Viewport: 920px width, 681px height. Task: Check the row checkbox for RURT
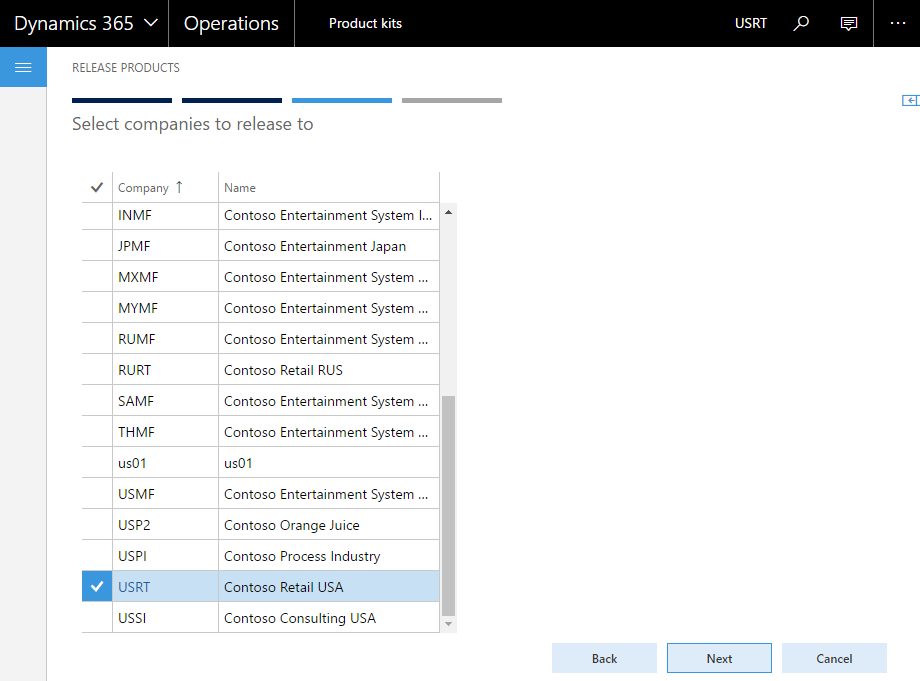97,370
